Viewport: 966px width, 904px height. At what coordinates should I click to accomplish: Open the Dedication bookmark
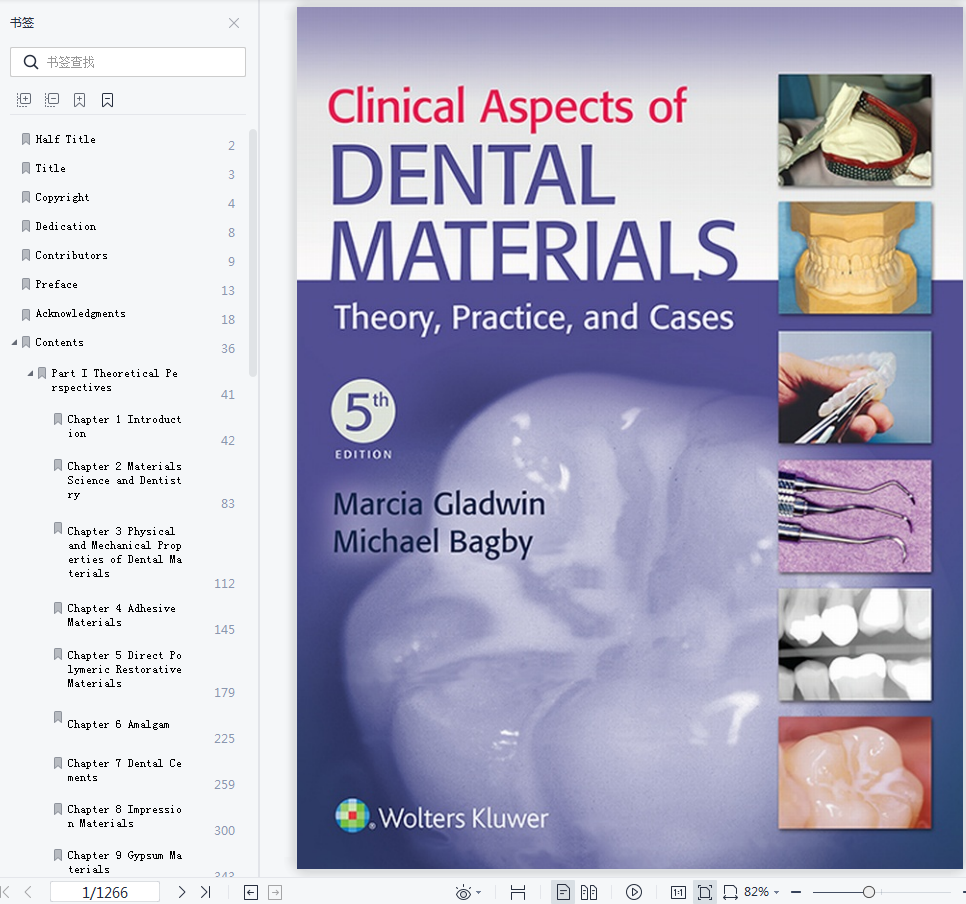point(65,226)
